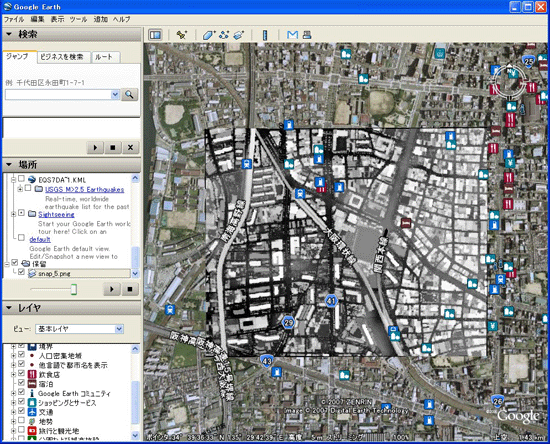Select the Add Polygon tool
This screenshot has height=444, width=550.
[208, 35]
